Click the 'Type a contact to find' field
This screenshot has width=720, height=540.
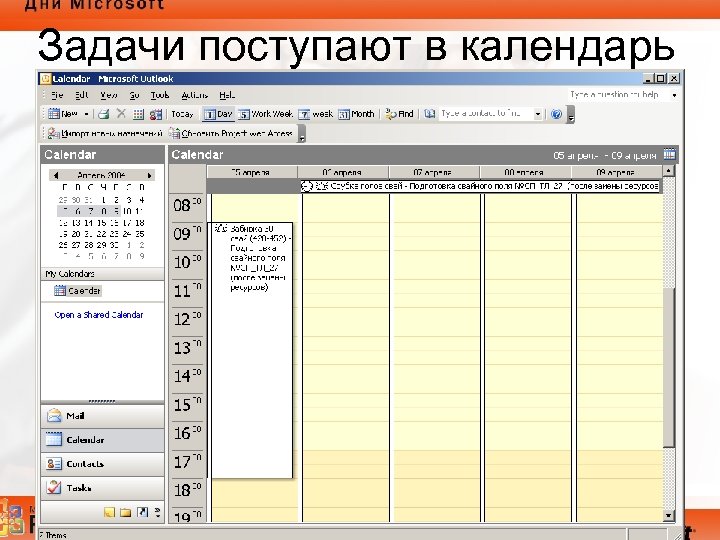click(485, 113)
